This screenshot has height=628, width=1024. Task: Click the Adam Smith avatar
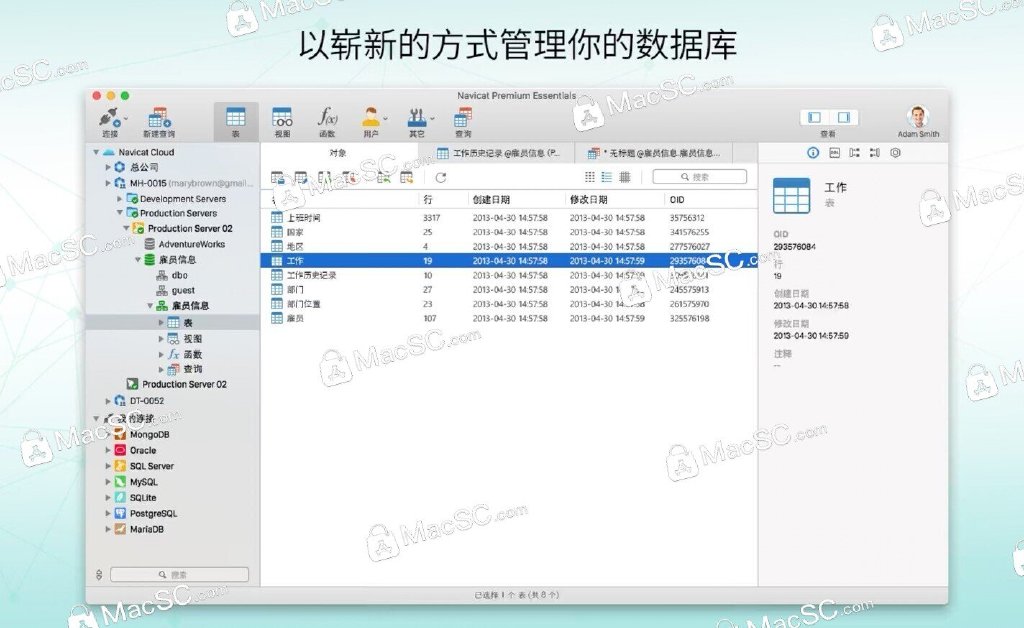pyautogui.click(x=918, y=118)
